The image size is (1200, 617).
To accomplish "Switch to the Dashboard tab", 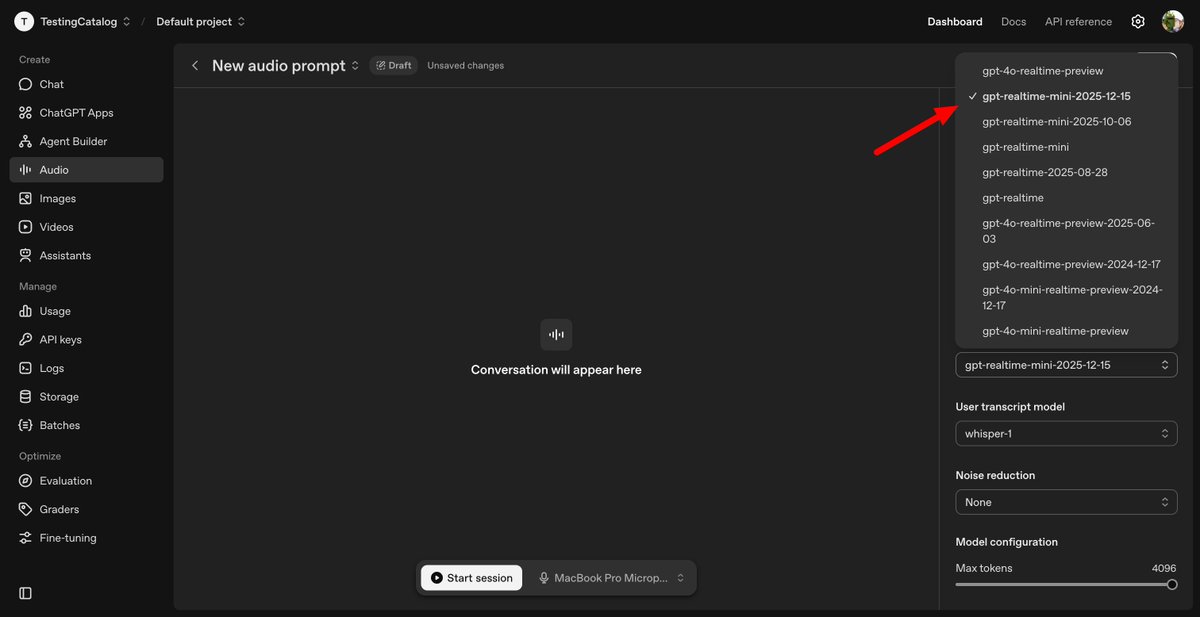I will [x=954, y=21].
